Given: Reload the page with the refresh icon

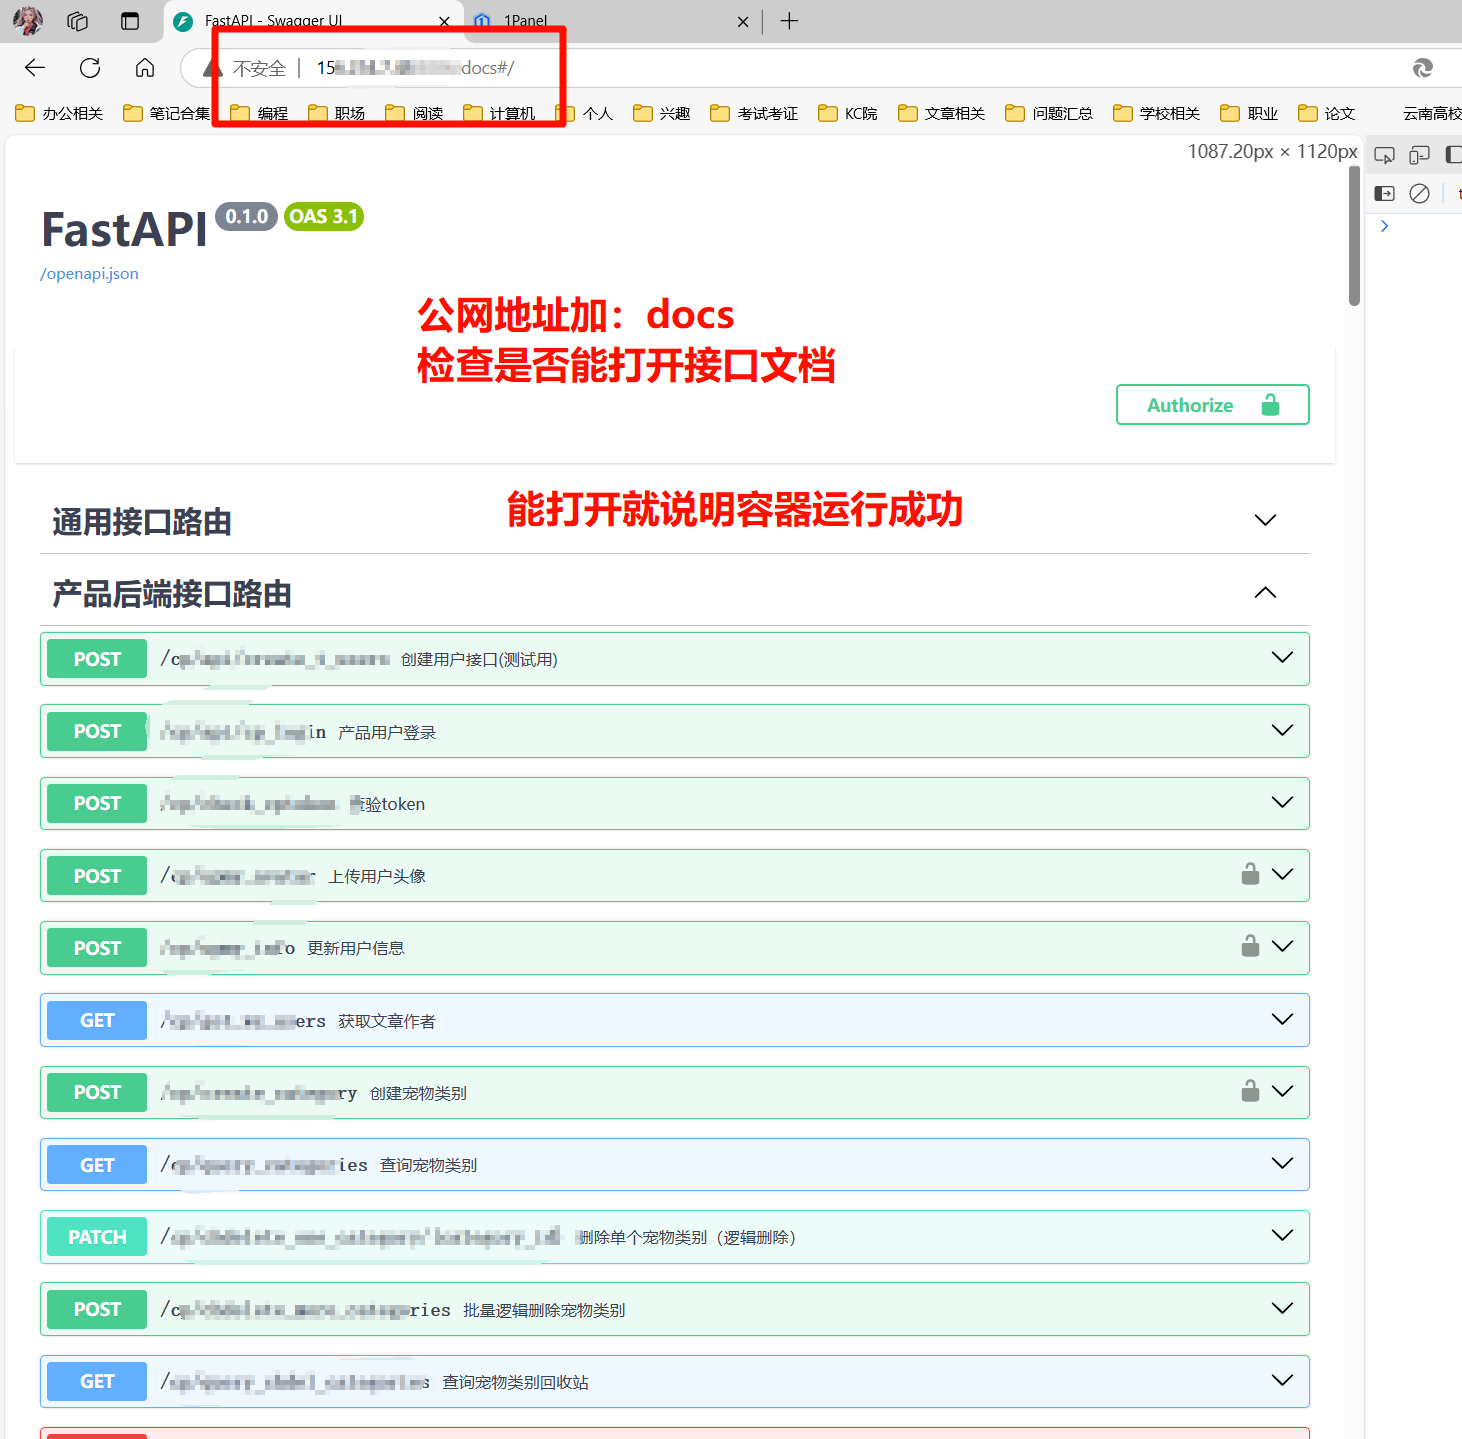Looking at the screenshot, I should tap(89, 67).
